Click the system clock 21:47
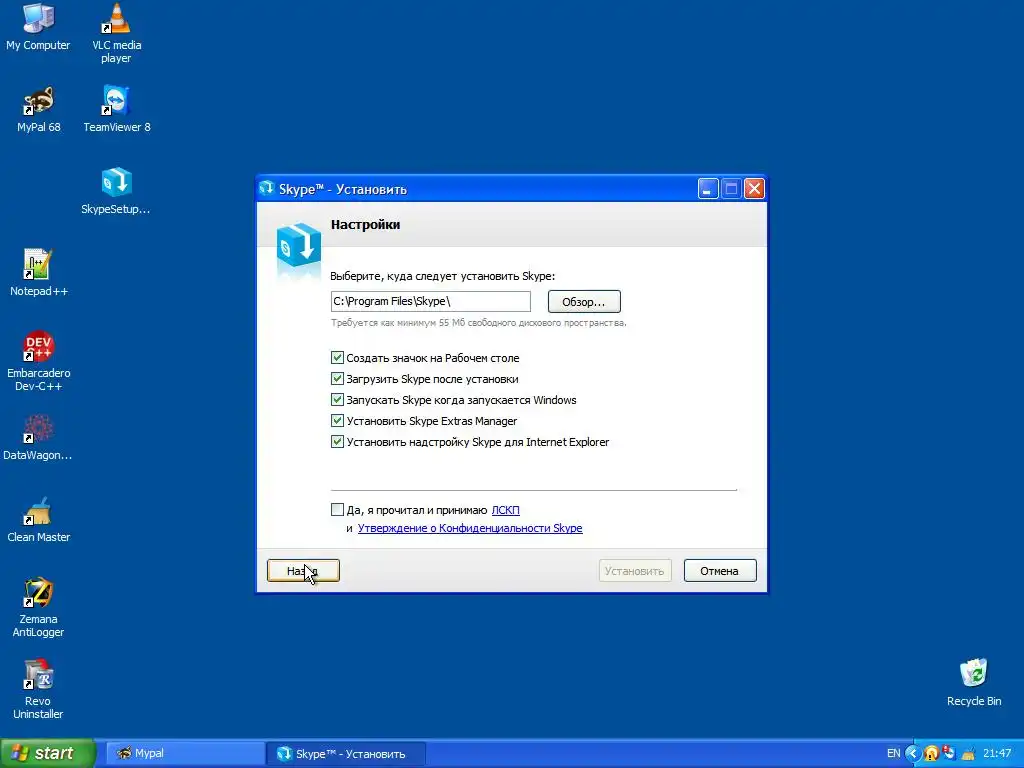This screenshot has width=1024, height=768. [x=997, y=753]
